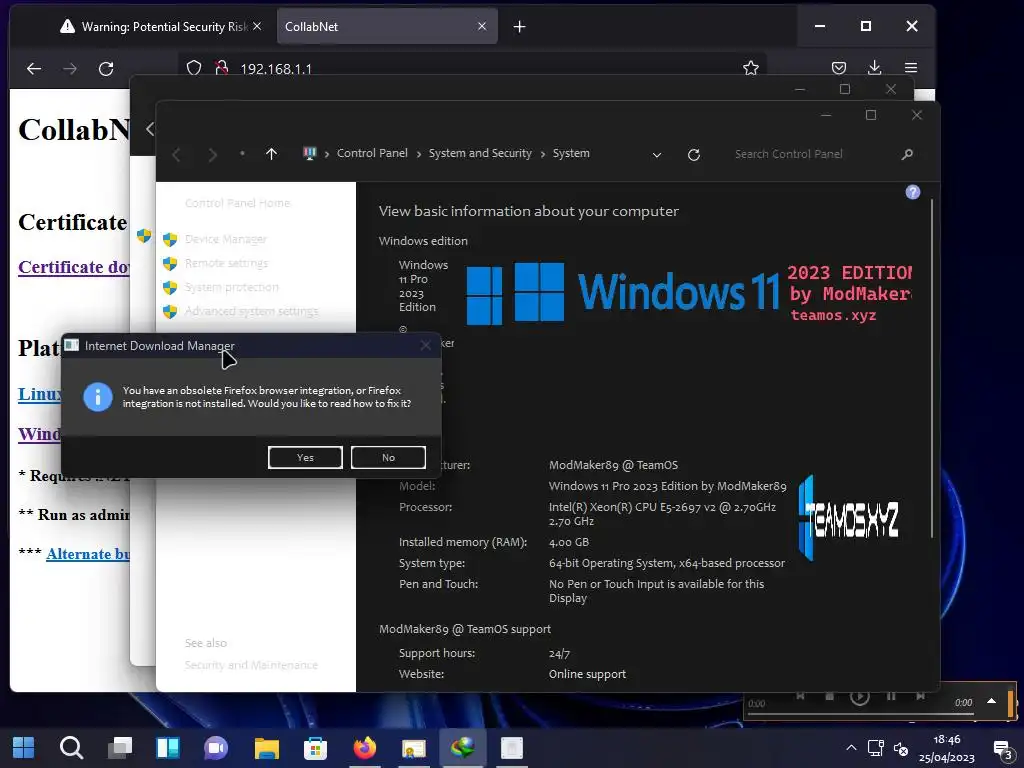This screenshot has height=768, width=1024.
Task: Click Yes in Internet Download Manager dialog
Action: (x=305, y=457)
